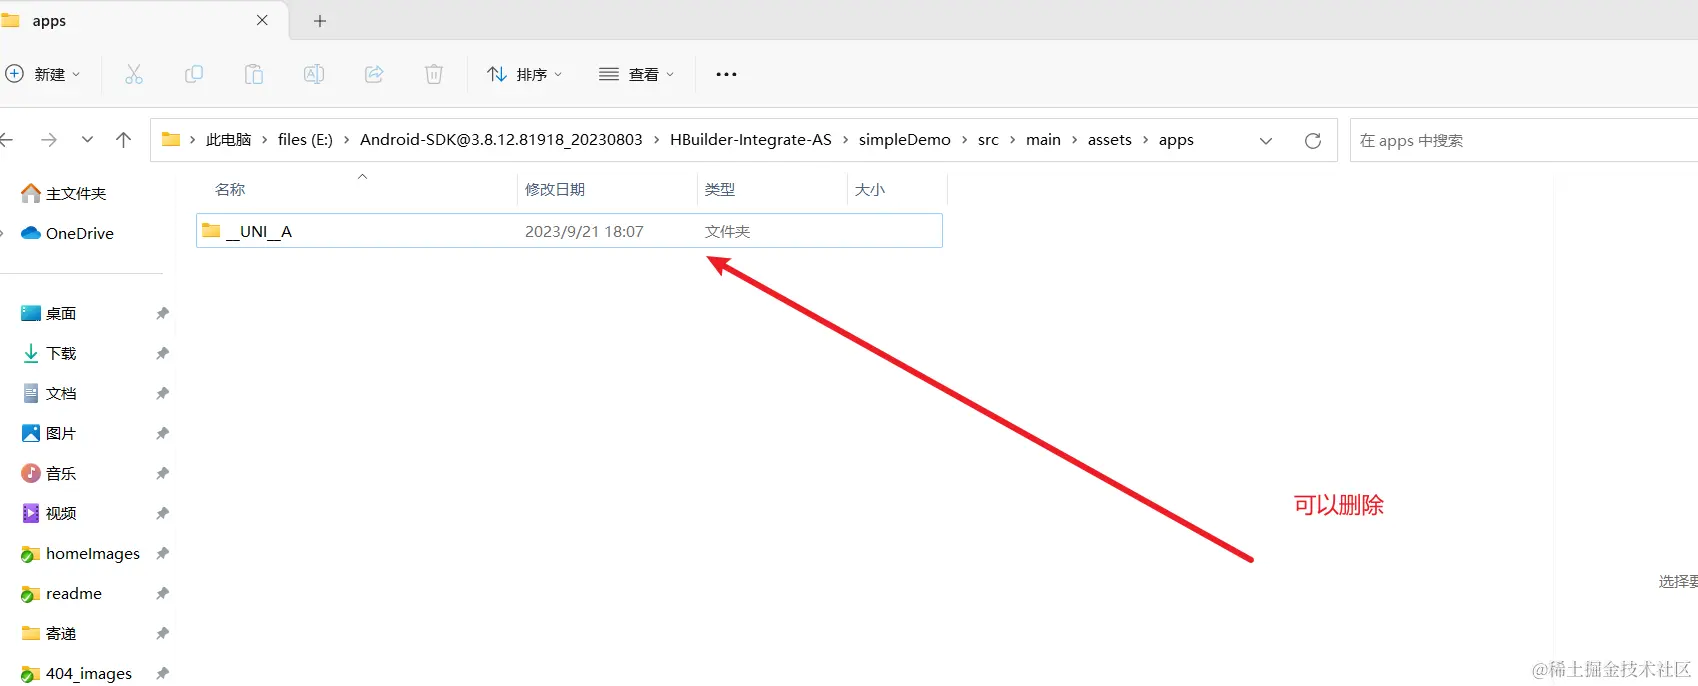Screen dimensions: 1698x686
Task: Click the Cut scissors icon
Action: pos(134,74)
